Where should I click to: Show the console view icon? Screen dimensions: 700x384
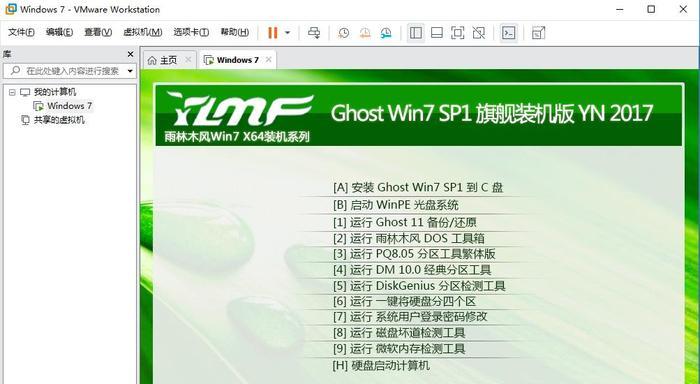pyautogui.click(x=508, y=33)
